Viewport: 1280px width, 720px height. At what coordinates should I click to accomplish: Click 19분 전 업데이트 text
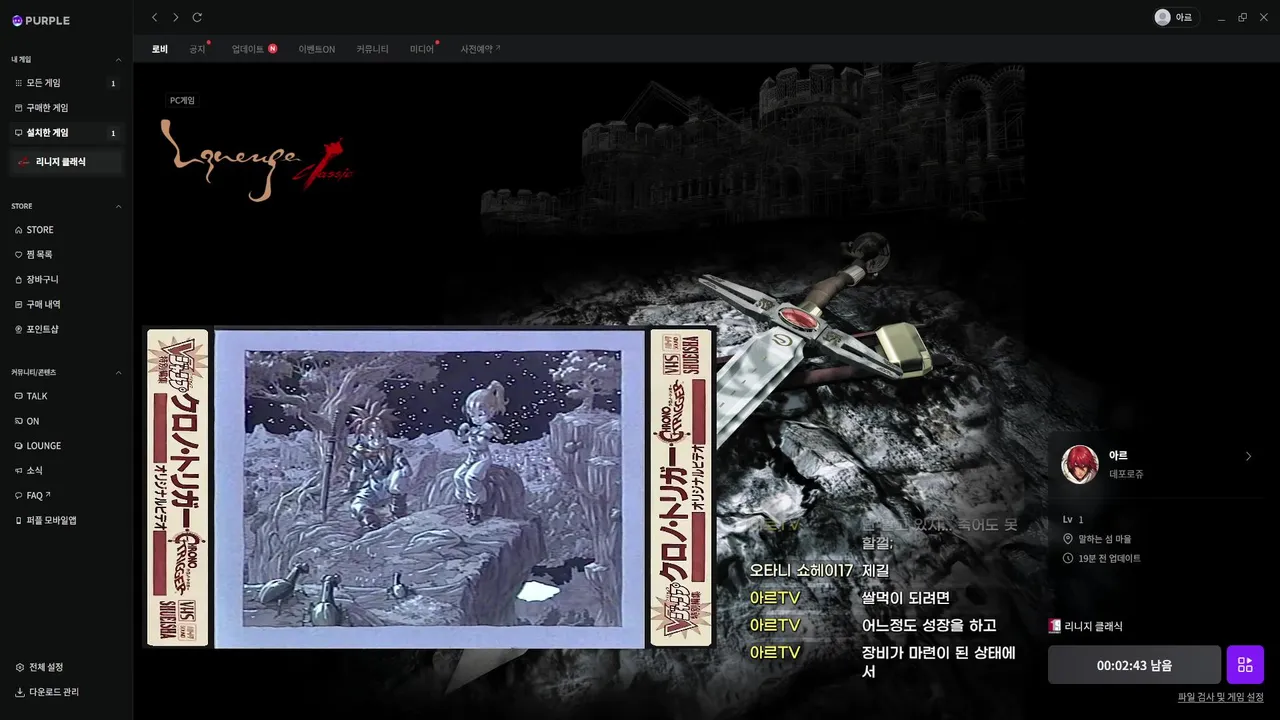[1109, 558]
